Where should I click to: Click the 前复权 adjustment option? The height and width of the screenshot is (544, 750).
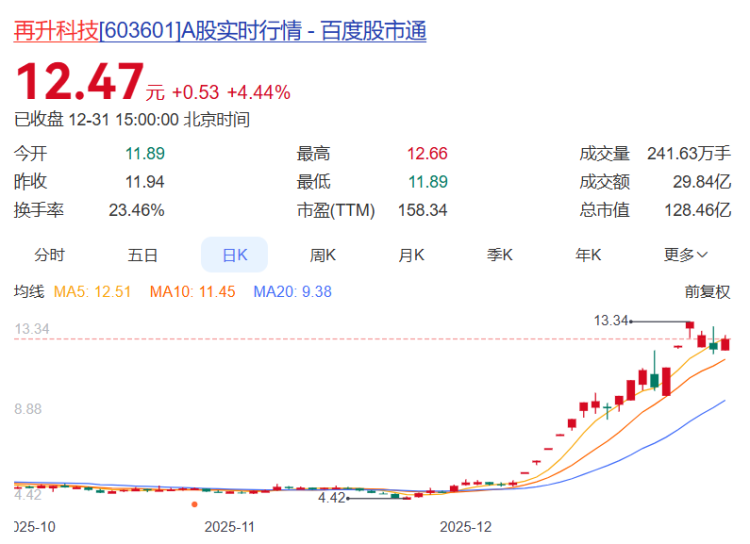click(x=707, y=291)
